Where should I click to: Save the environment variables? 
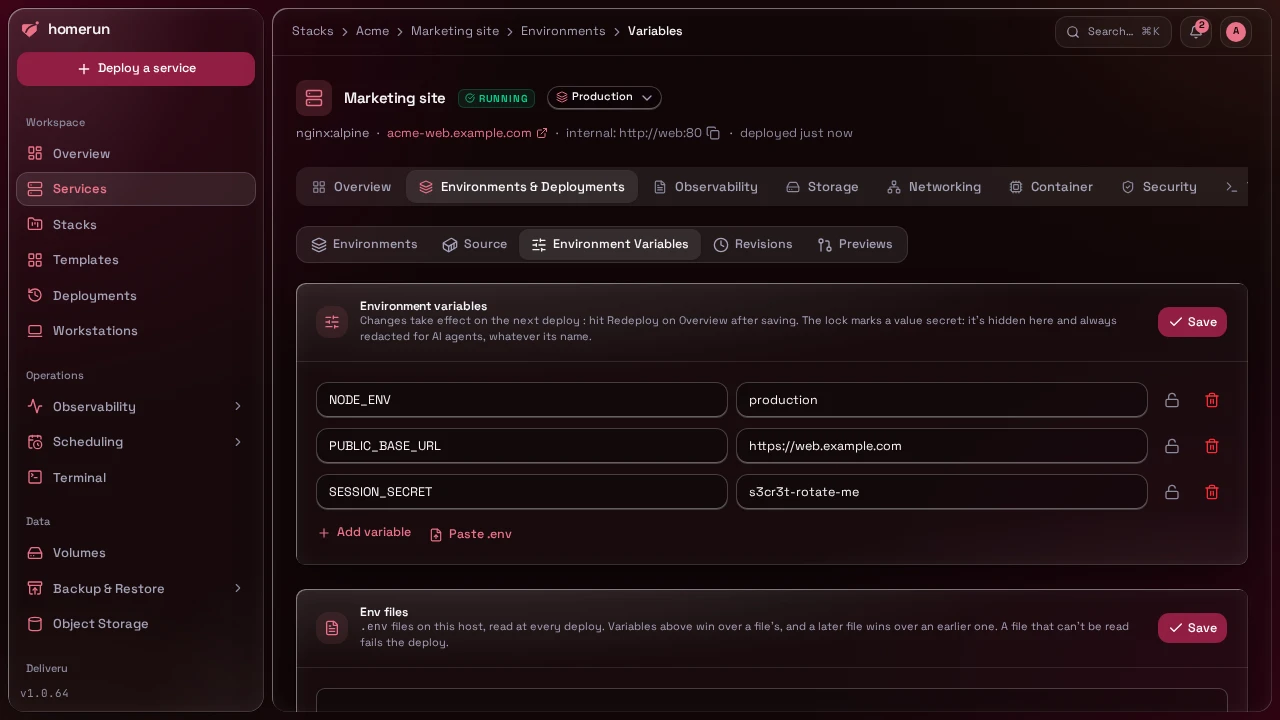coord(1192,322)
